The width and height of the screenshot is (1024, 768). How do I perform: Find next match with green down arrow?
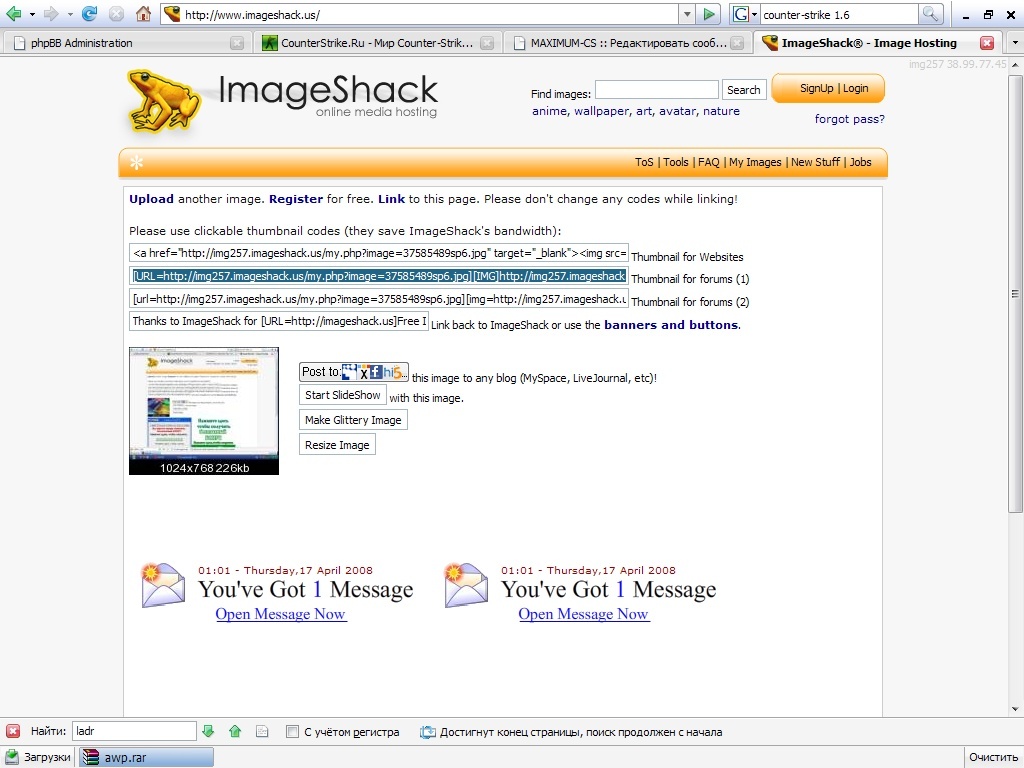(208, 731)
